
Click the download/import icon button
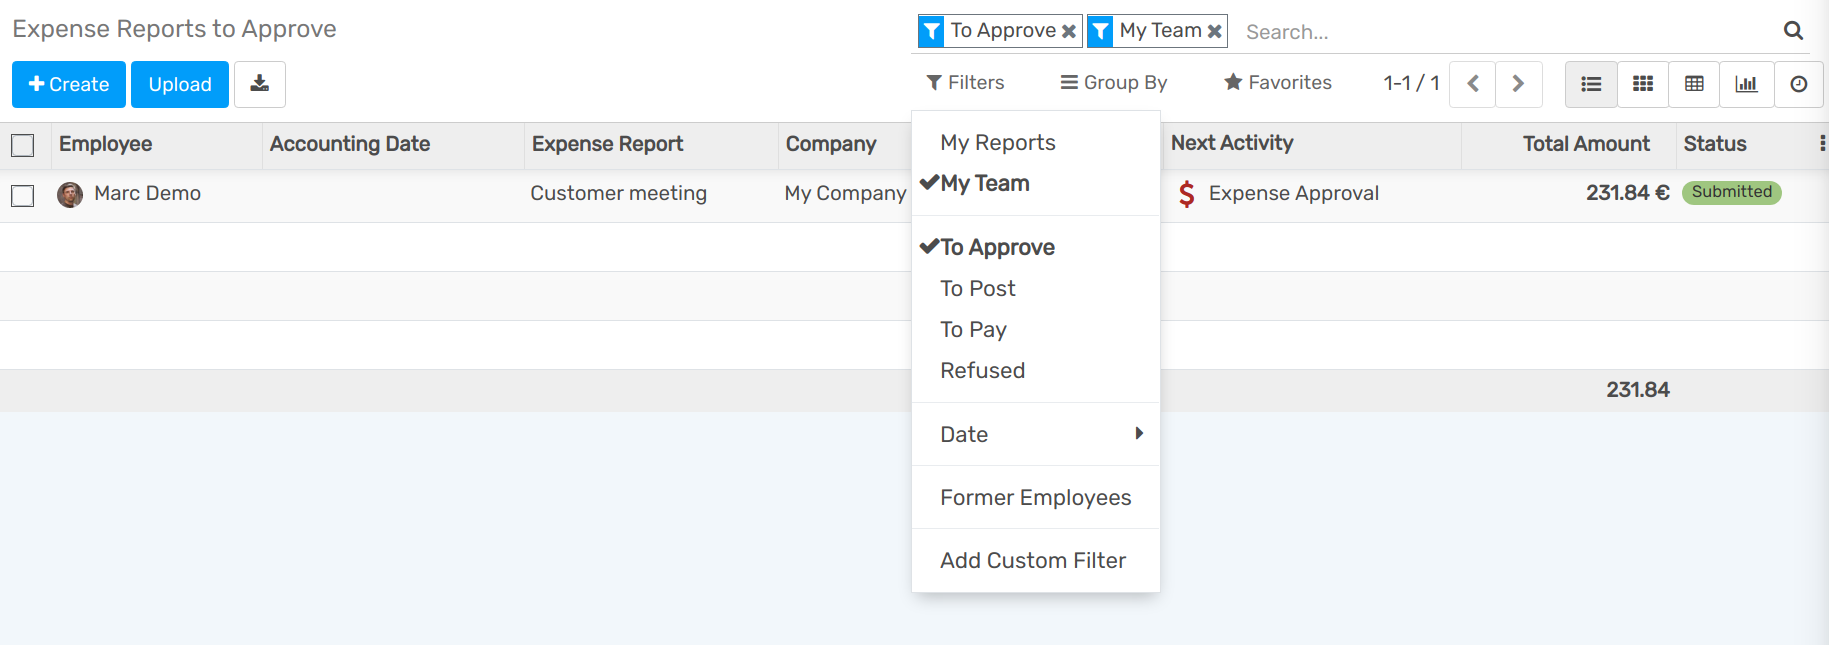[x=259, y=84]
